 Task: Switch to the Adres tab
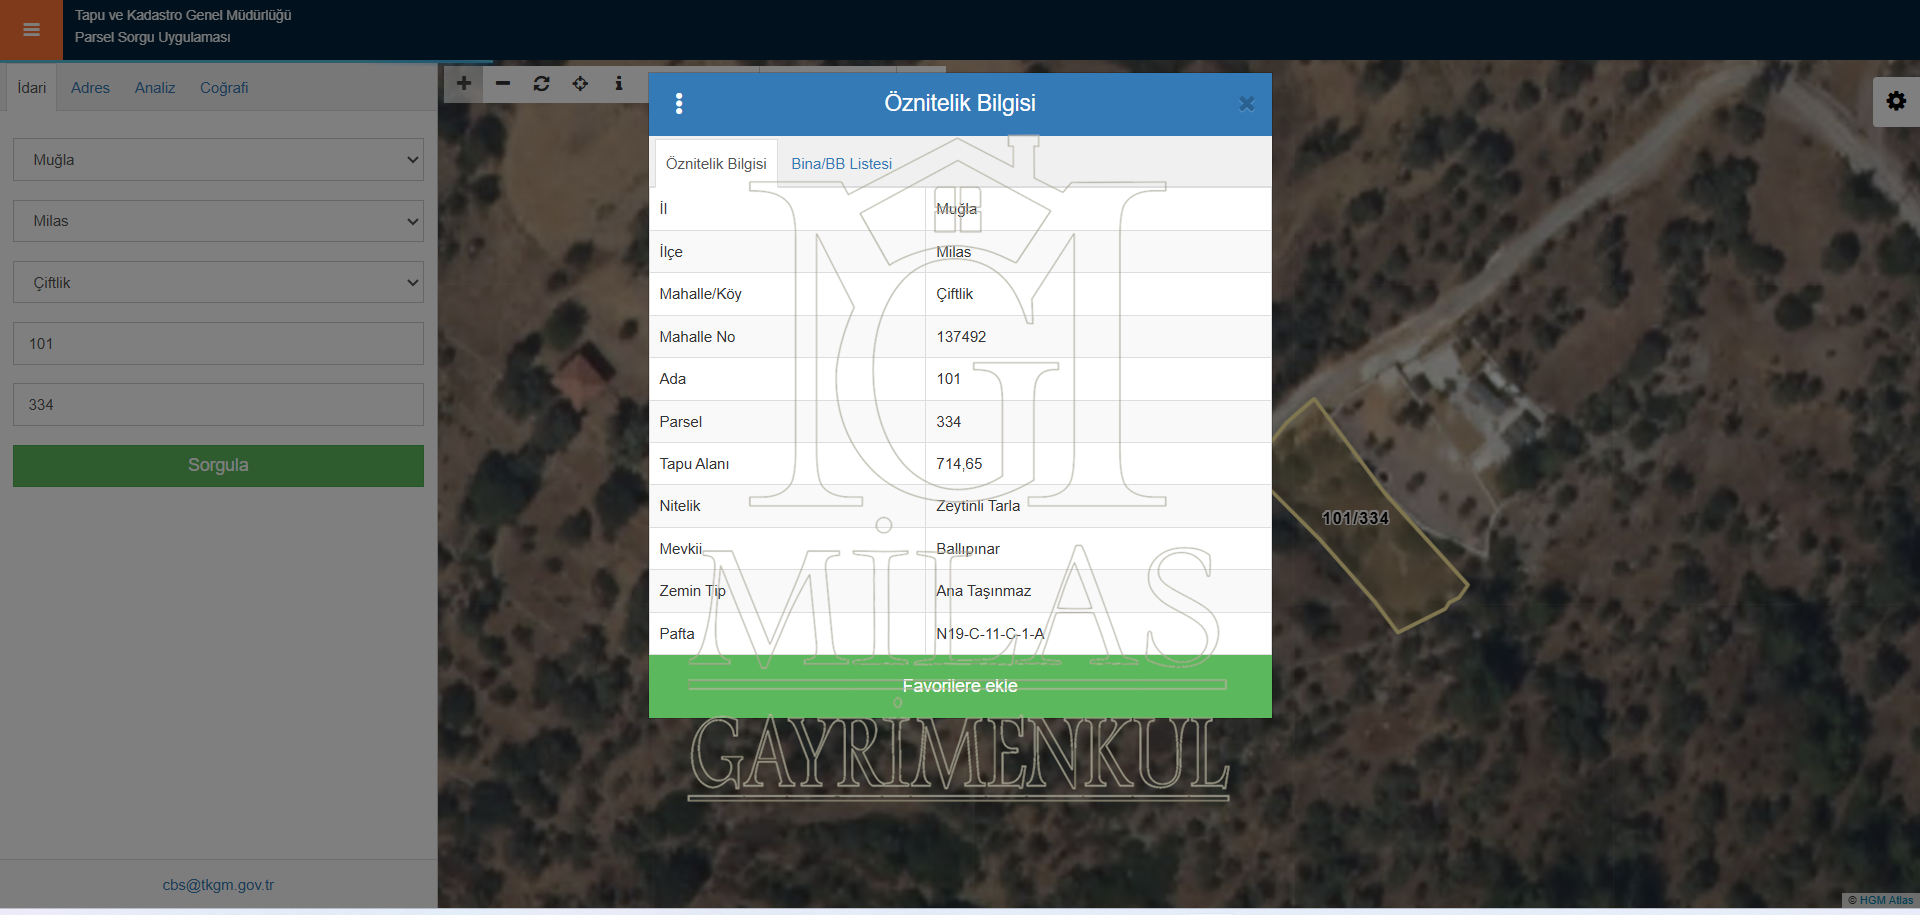(x=90, y=88)
